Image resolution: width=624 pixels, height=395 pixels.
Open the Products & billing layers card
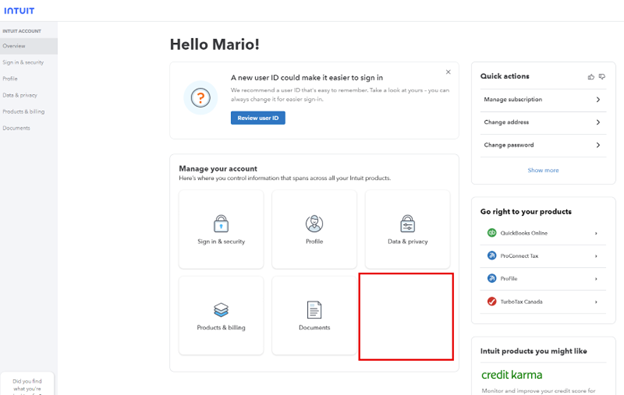coord(221,315)
